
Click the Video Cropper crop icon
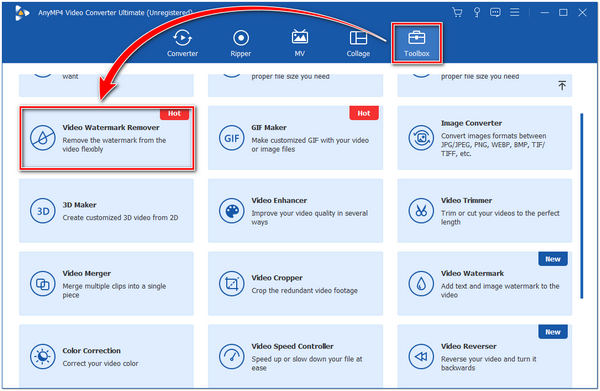232,284
